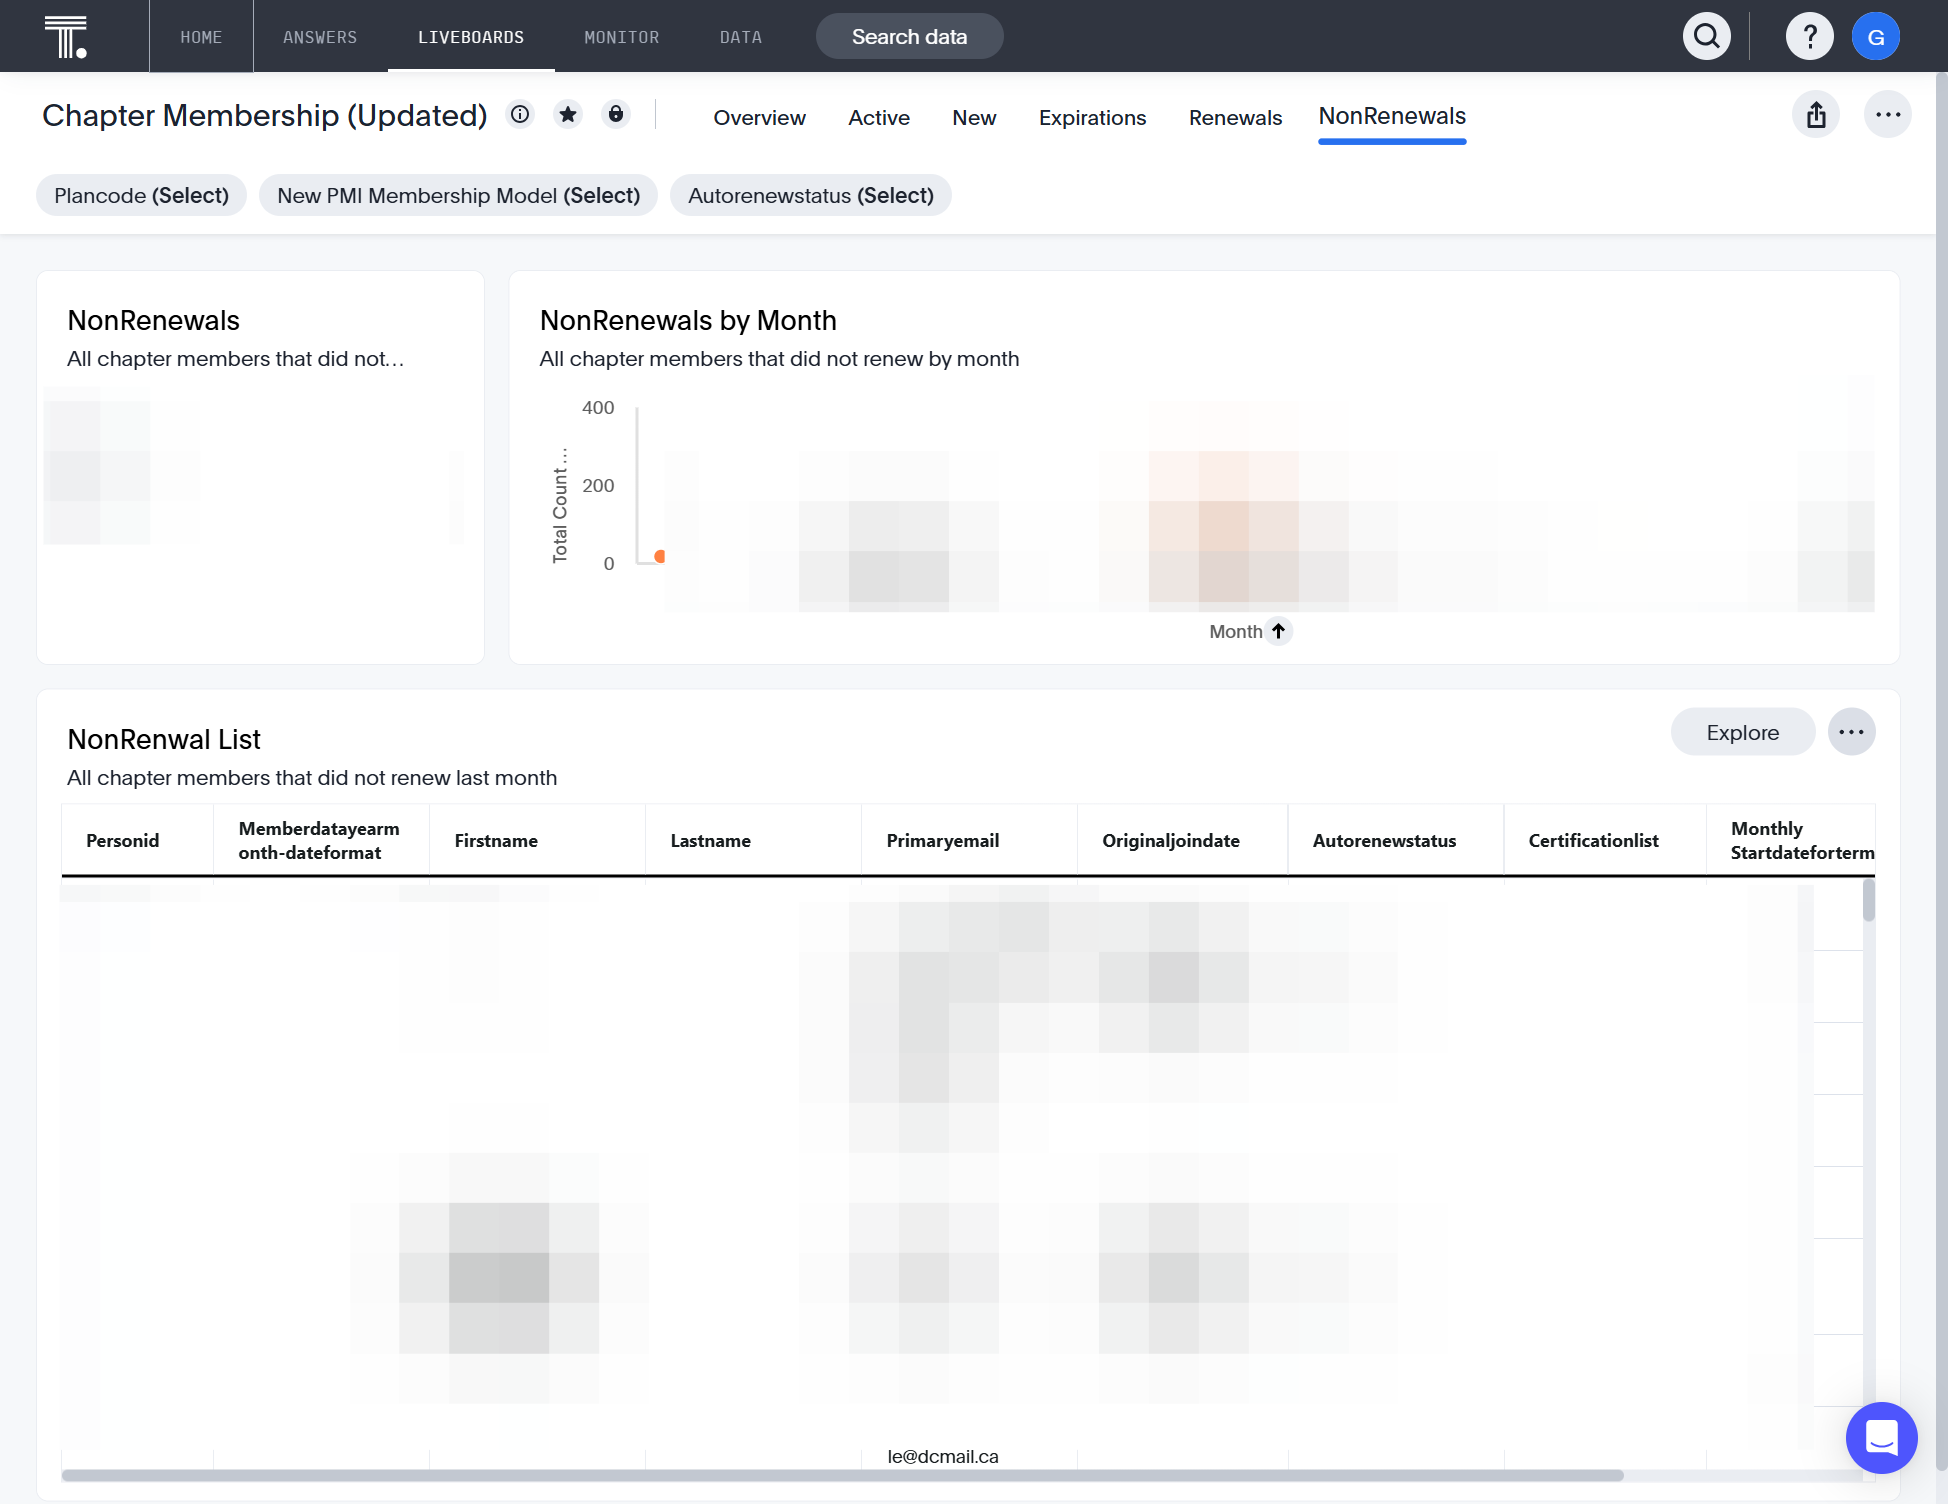Sort by Autorenewstatus column header
The height and width of the screenshot is (1504, 1948).
point(1396,840)
